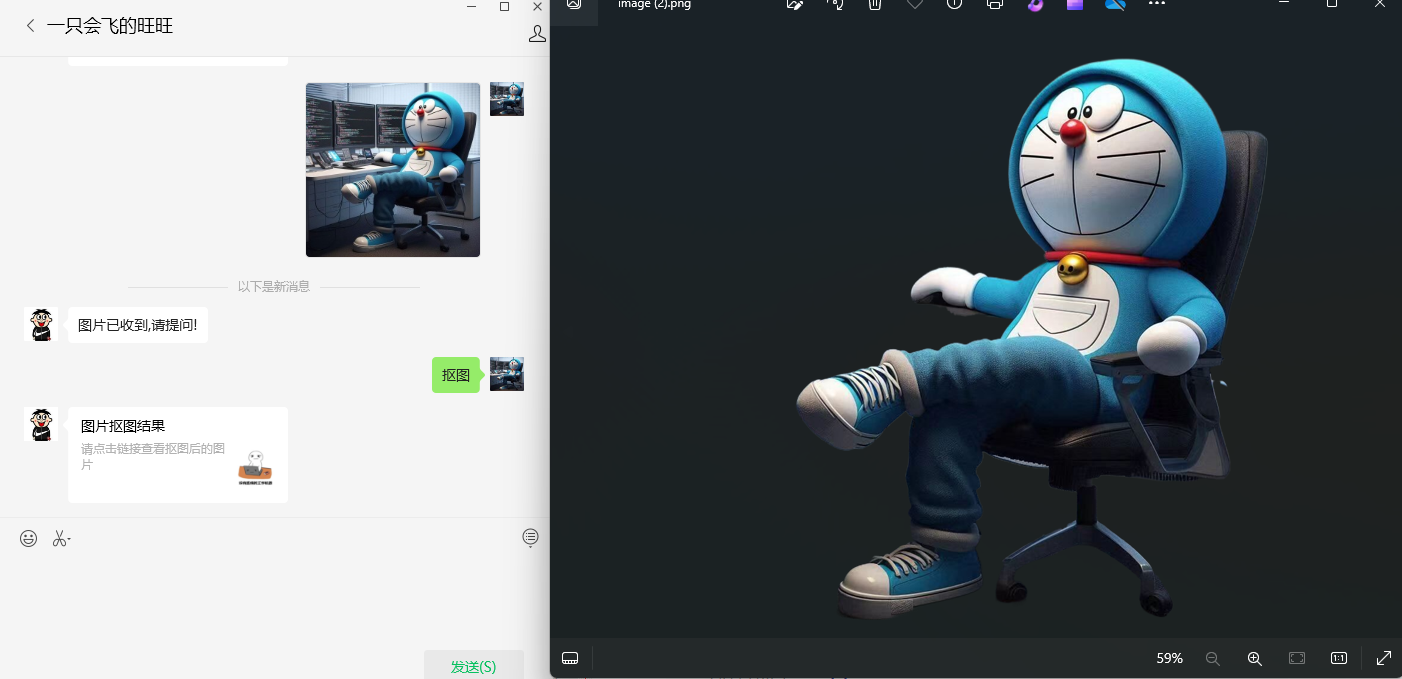1402x679 pixels.
Task: Open the three-dots See more menu
Action: [x=1157, y=5]
